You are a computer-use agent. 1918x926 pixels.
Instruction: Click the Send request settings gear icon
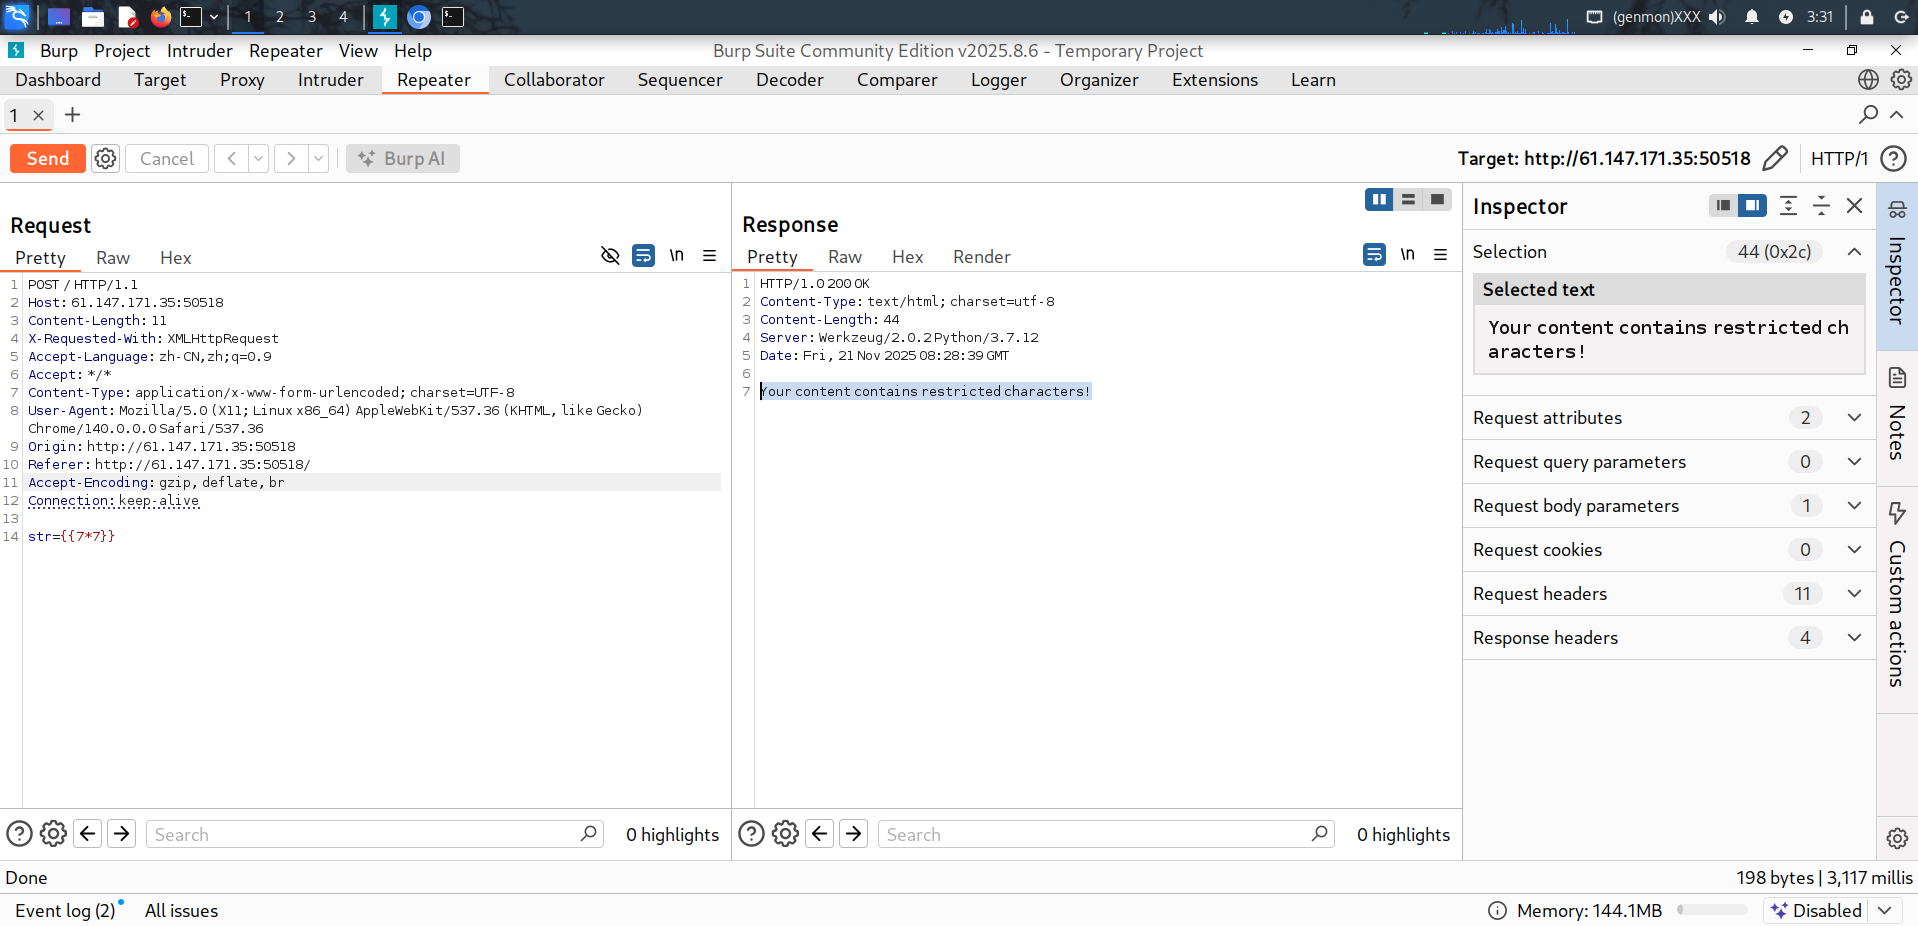point(105,158)
